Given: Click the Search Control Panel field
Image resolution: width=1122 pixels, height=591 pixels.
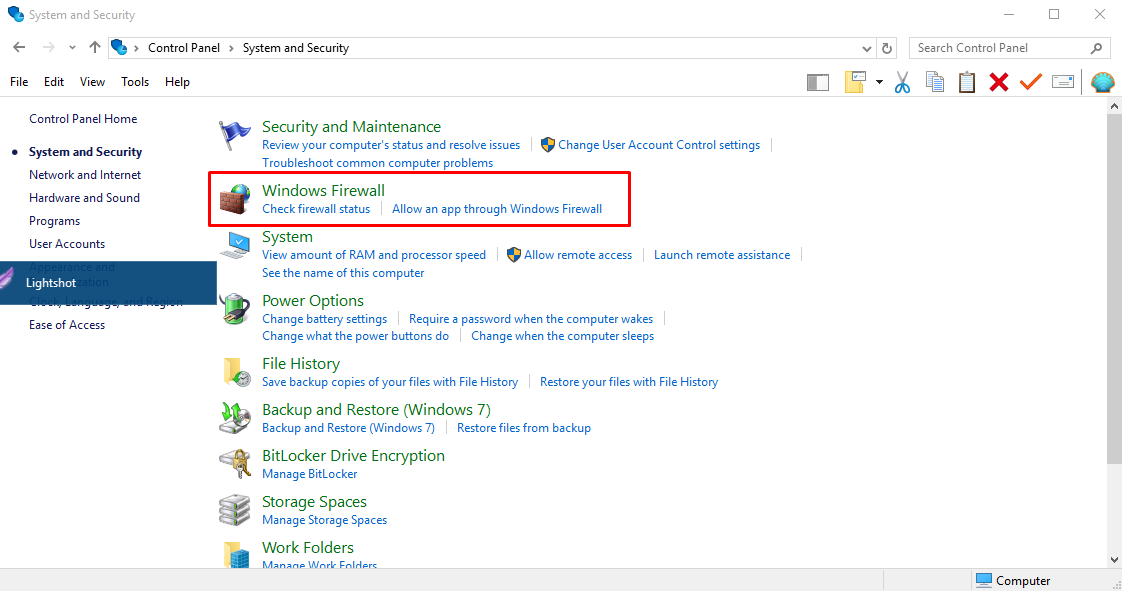Looking at the screenshot, I should tap(1009, 48).
